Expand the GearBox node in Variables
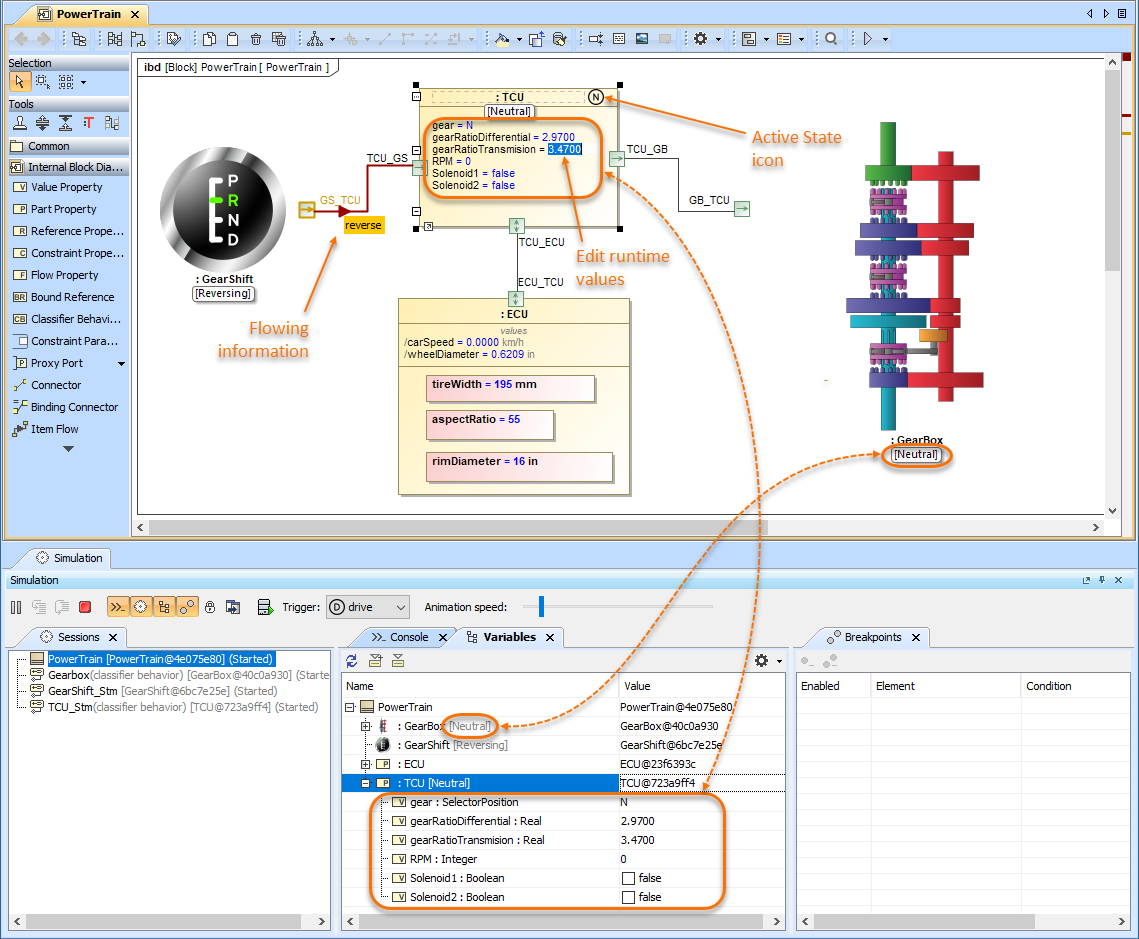Viewport: 1139px width, 939px height. pos(366,726)
